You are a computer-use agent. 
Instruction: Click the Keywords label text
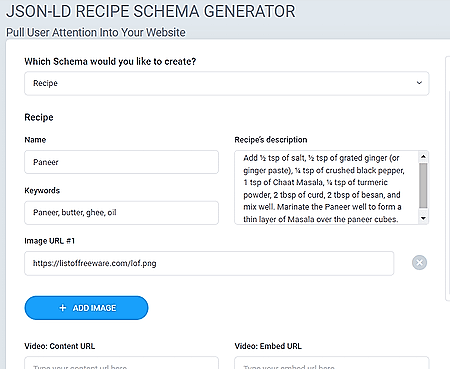click(x=42, y=190)
